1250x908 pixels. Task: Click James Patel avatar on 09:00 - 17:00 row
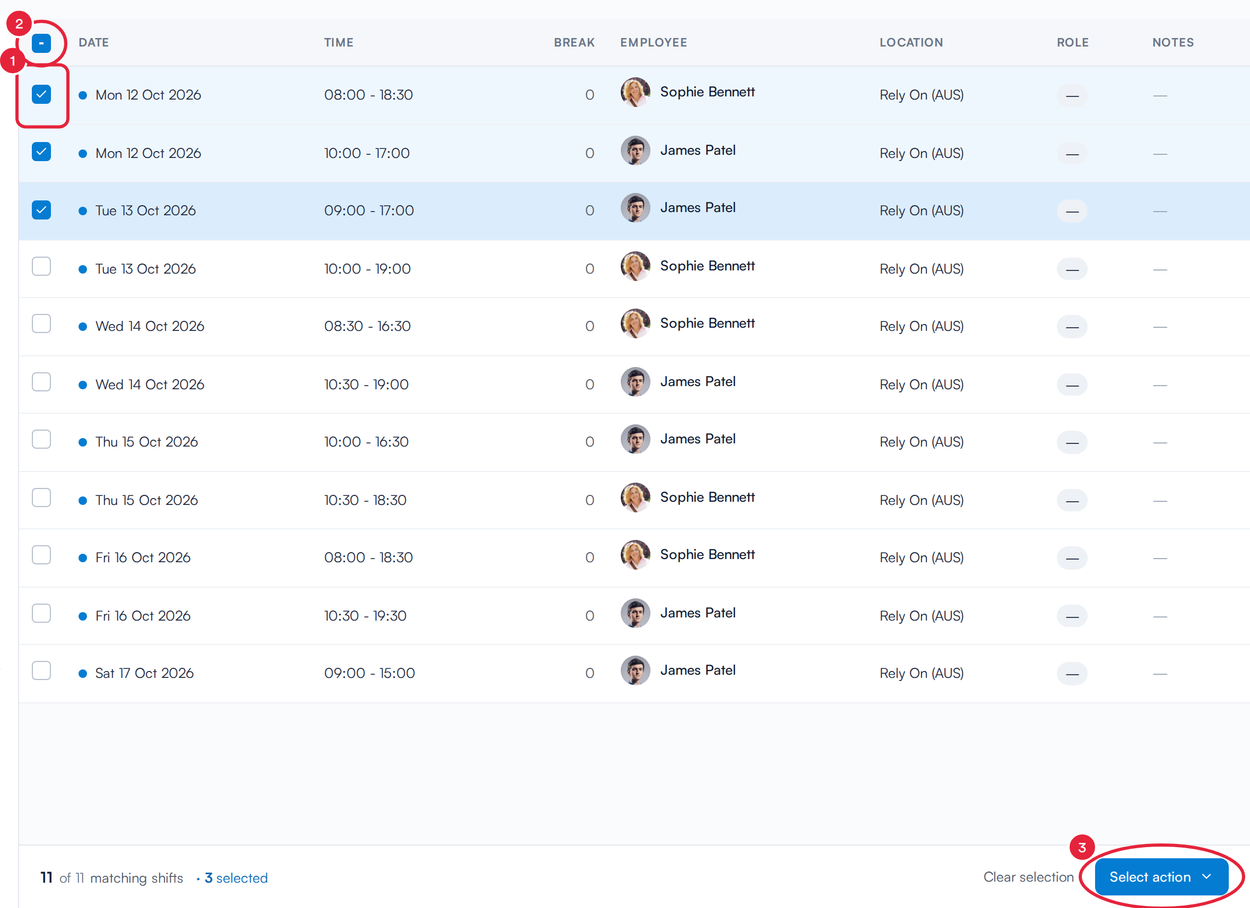tap(635, 208)
